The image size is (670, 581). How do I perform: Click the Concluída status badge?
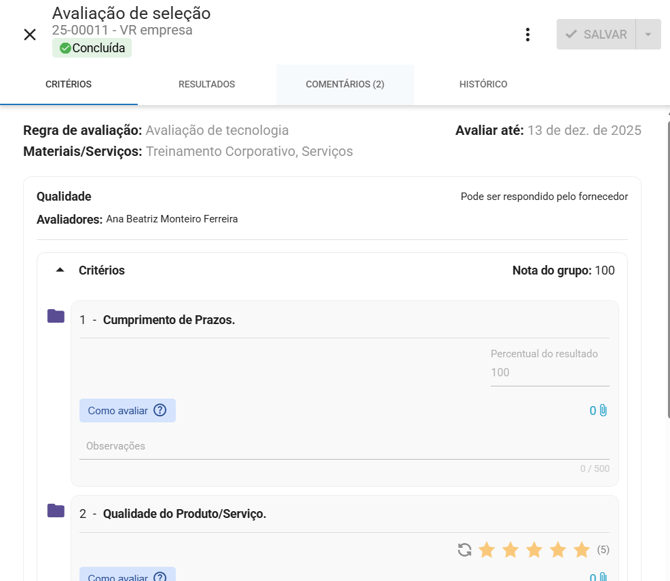click(x=92, y=48)
